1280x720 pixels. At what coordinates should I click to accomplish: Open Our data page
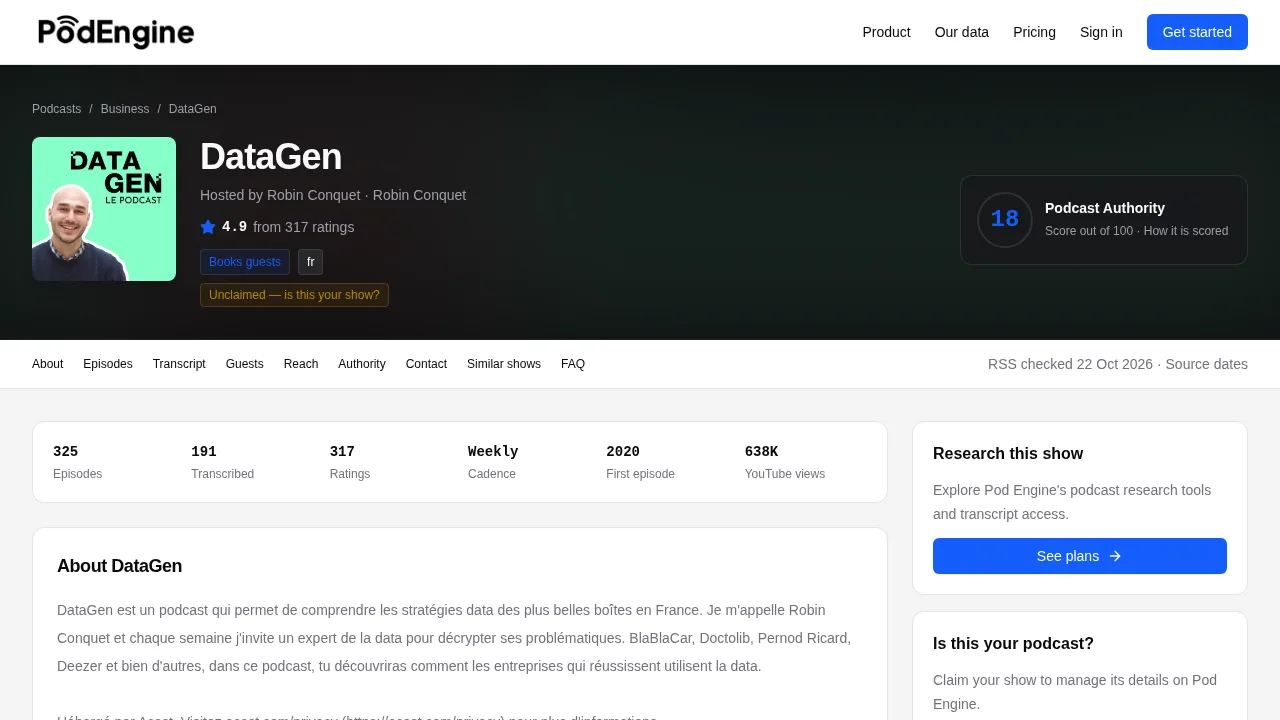click(962, 32)
